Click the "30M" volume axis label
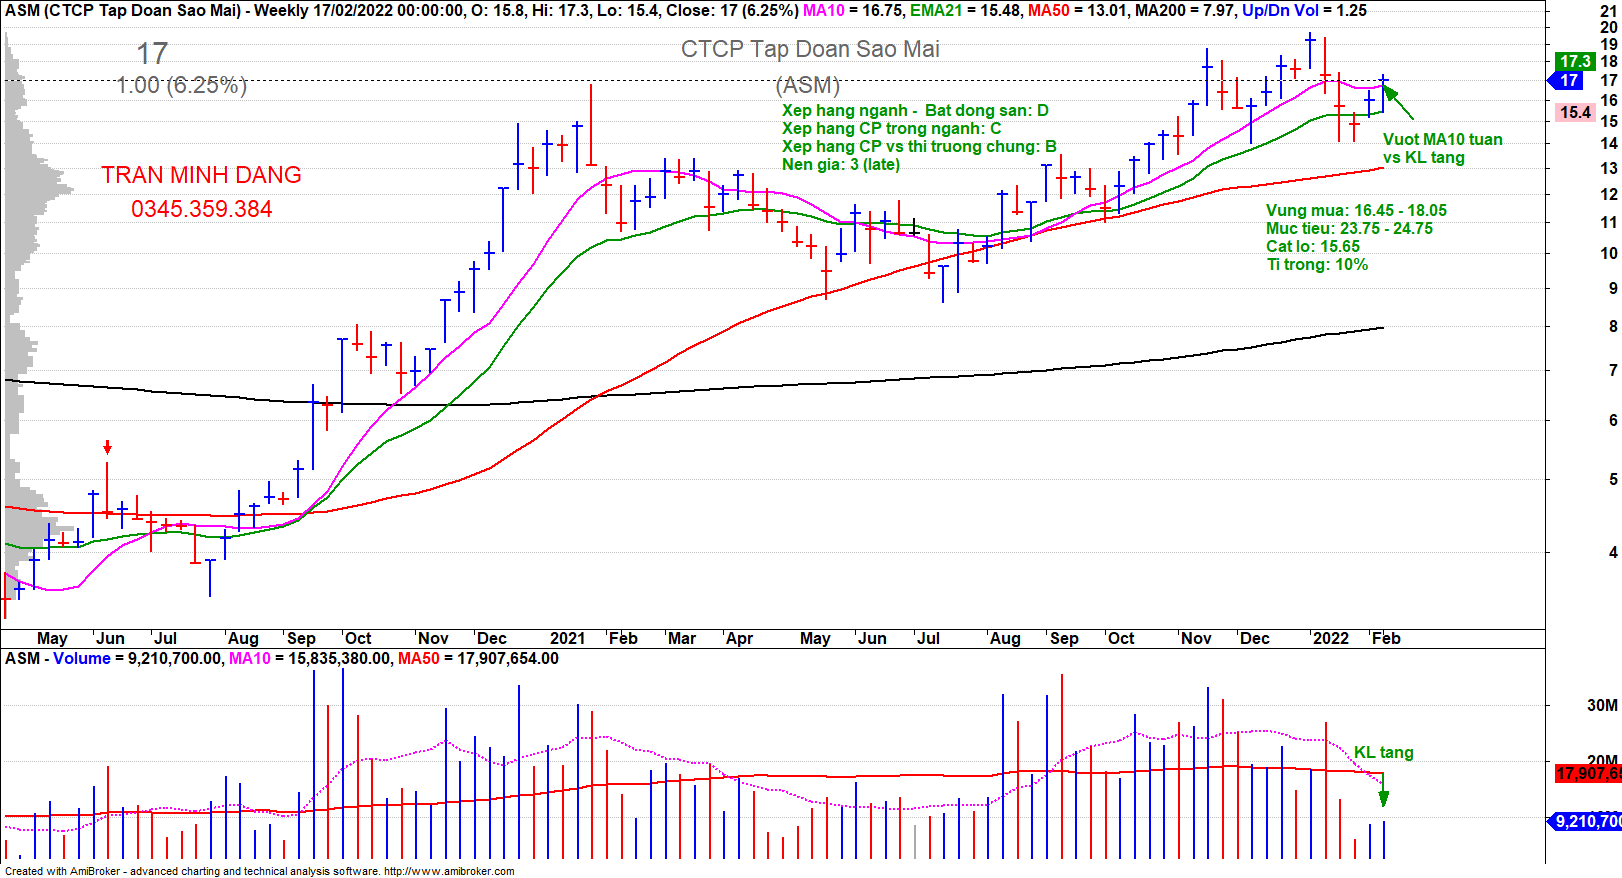 coord(1602,705)
